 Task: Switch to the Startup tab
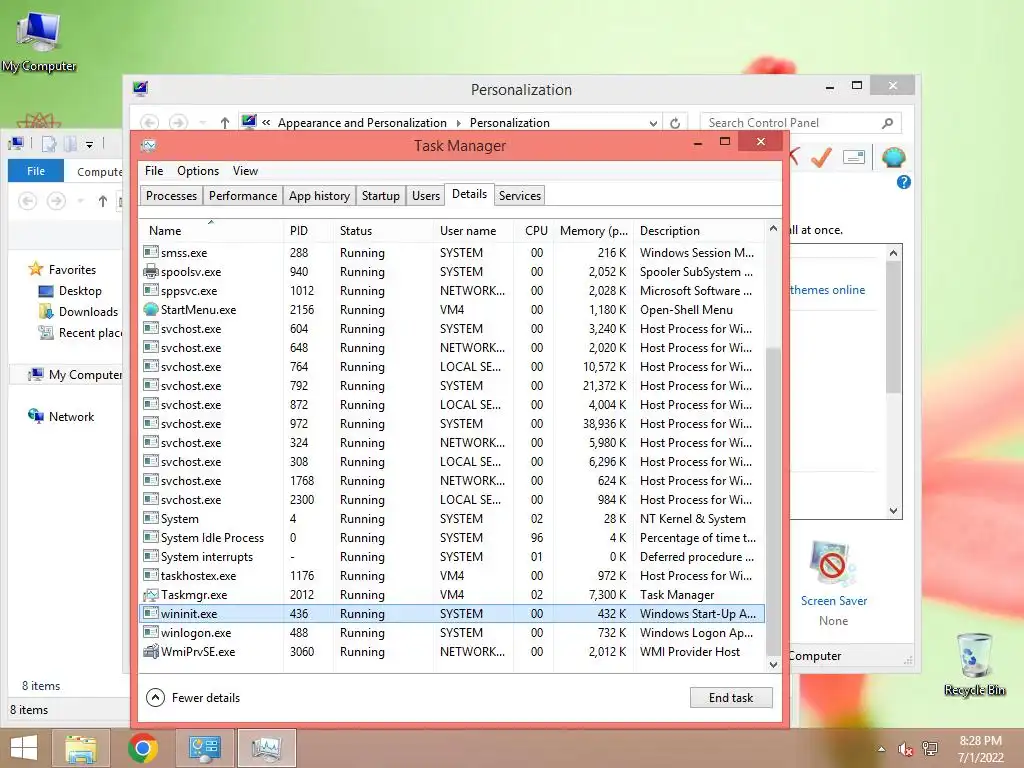pos(381,196)
